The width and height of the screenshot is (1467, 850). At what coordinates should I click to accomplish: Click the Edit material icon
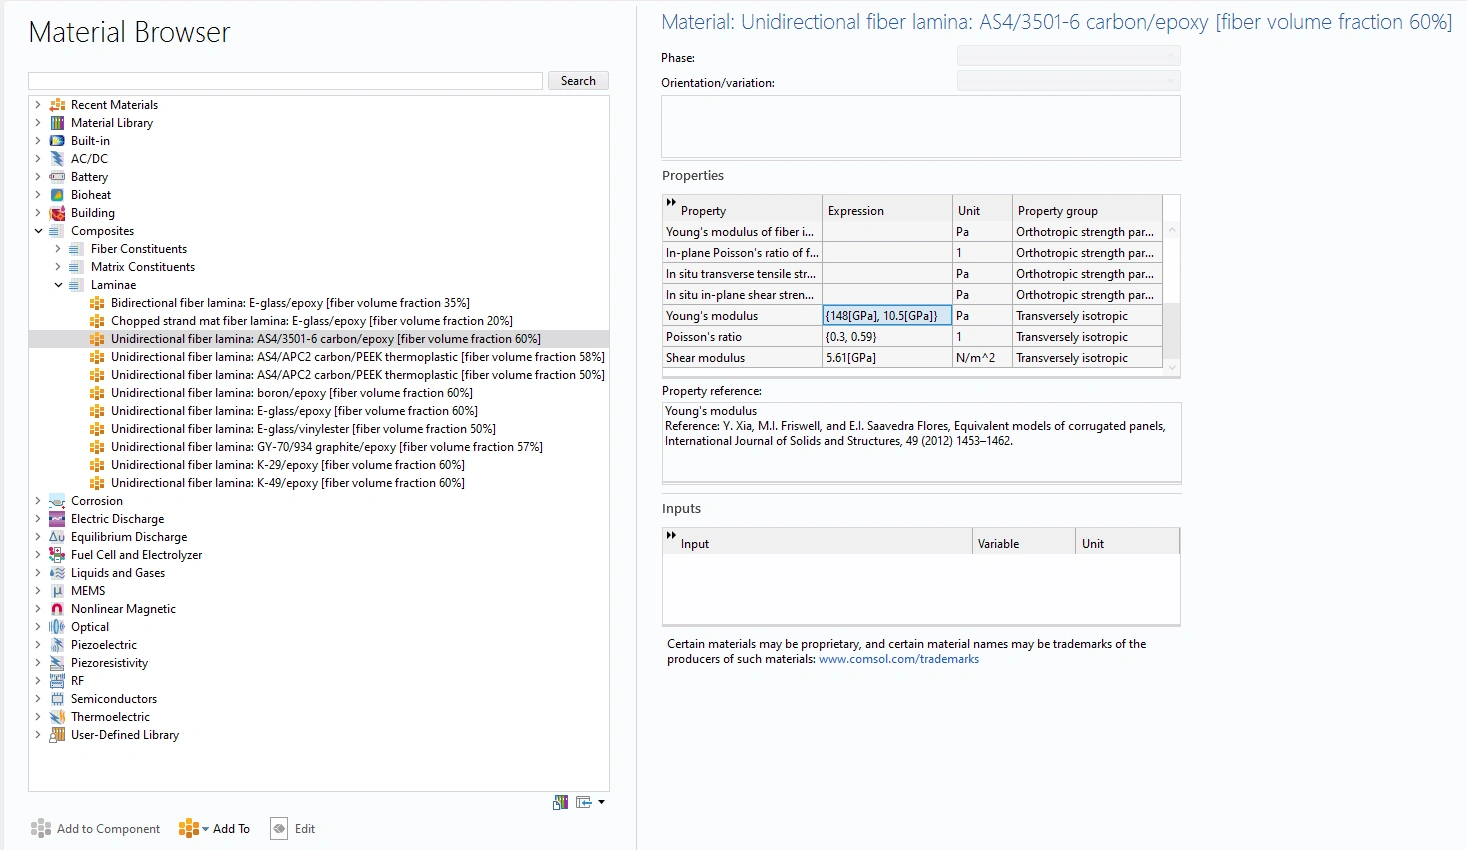pyautogui.click(x=280, y=829)
